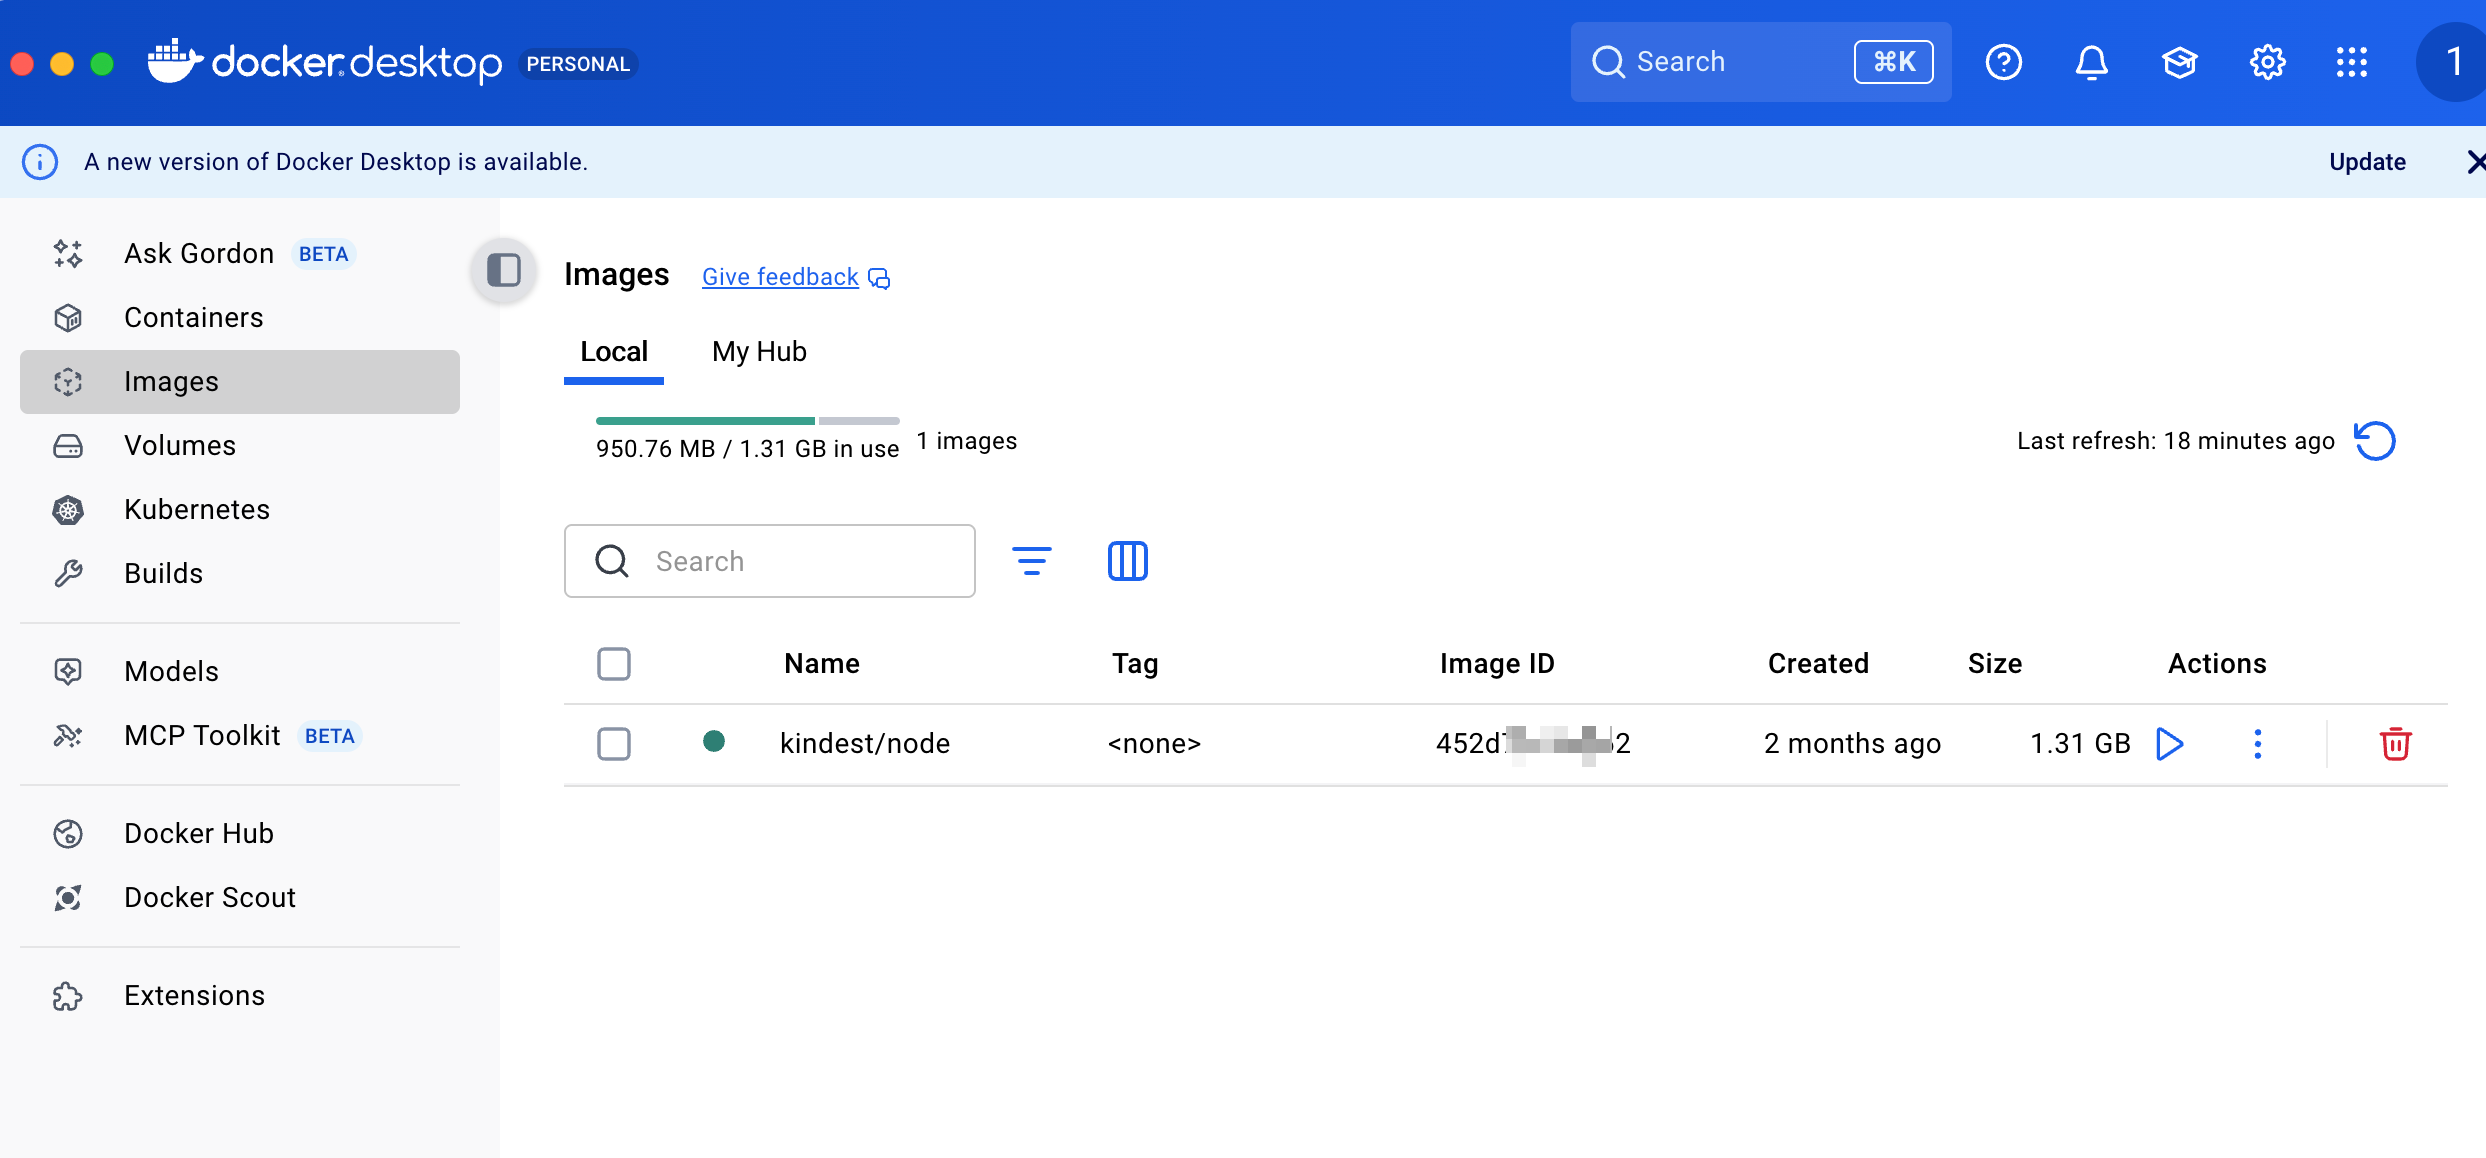Open Docker Desktop settings gear
The image size is (2486, 1158).
[2267, 63]
